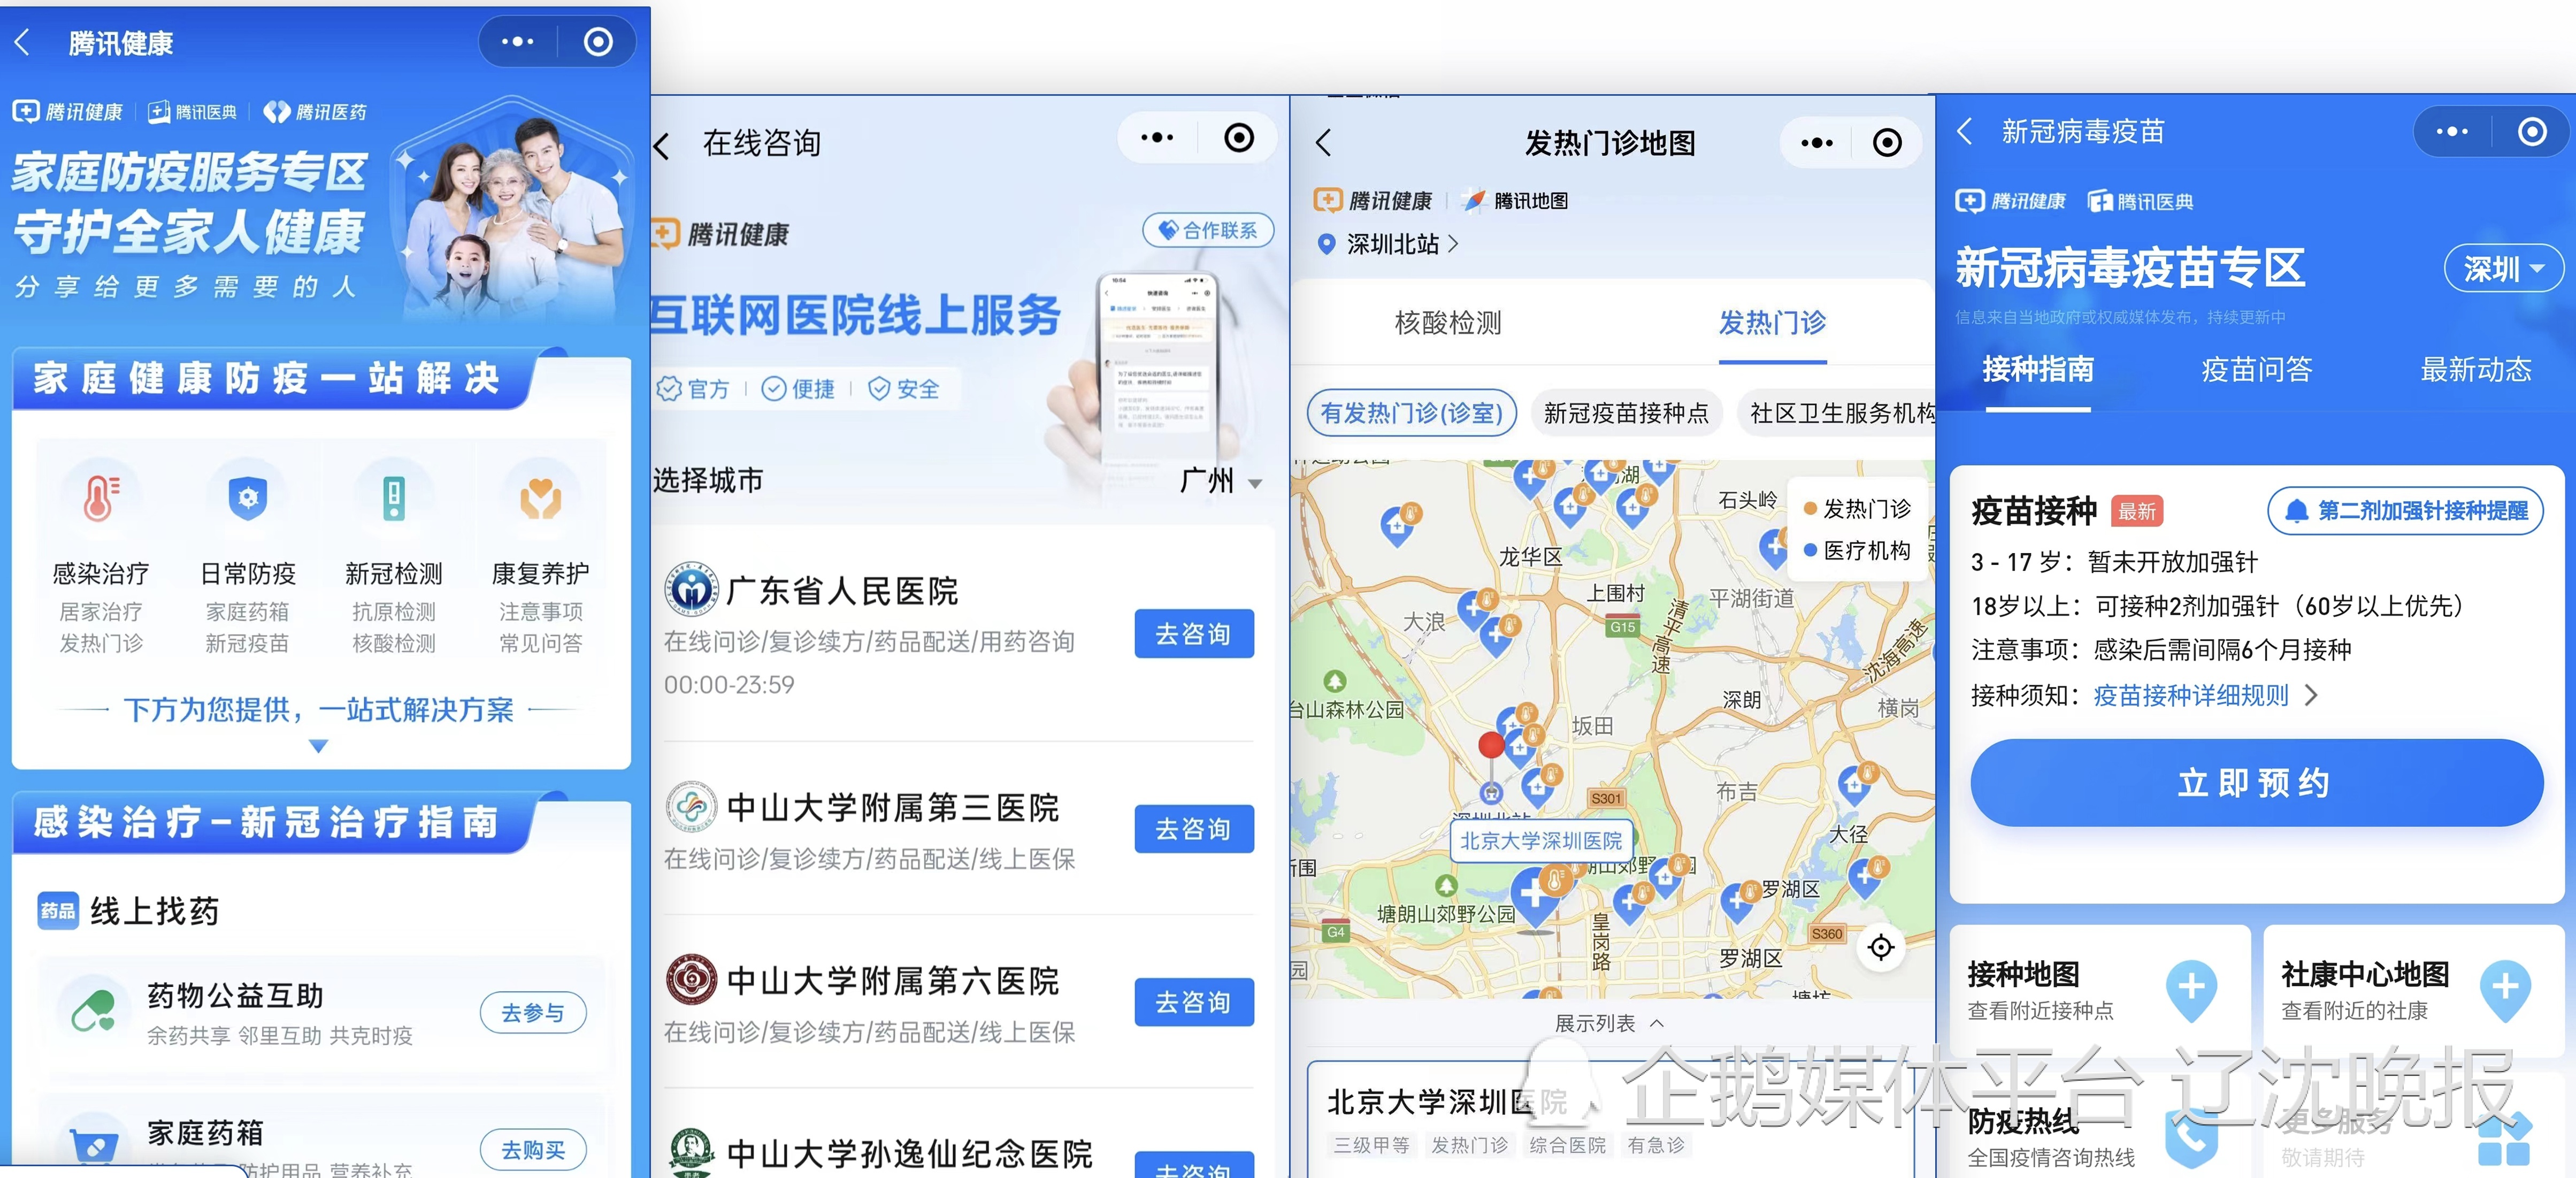2576x1178 pixels.
Task: Select the 社区卫生服务机构 filter chip
Action: point(1838,413)
